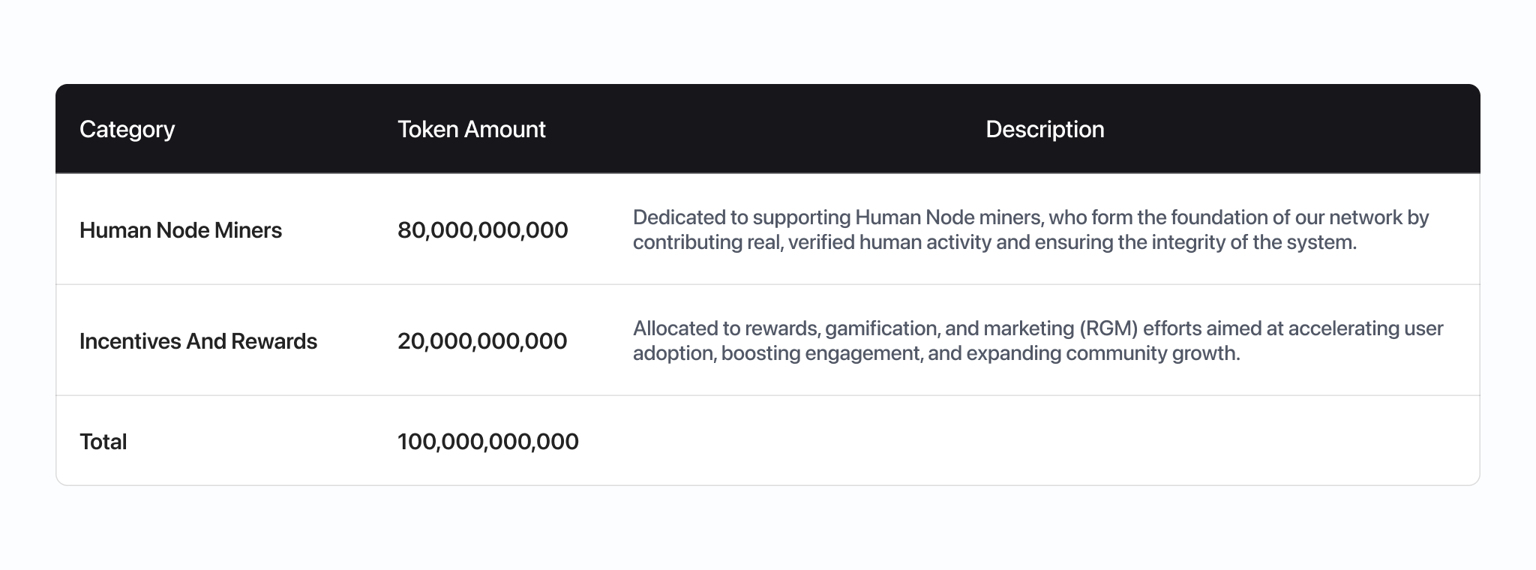This screenshot has height=570, width=1536.
Task: Click the 100,000,000,000 total amount
Action: coord(488,441)
